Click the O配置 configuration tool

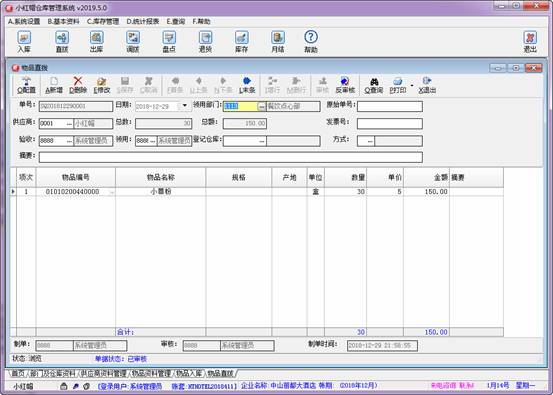click(x=26, y=85)
